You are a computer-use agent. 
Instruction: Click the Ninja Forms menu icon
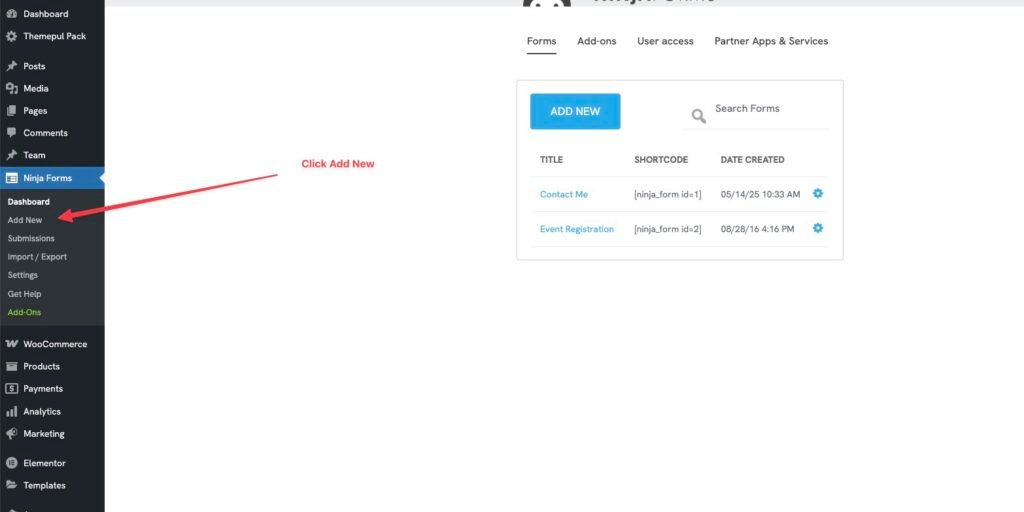(x=11, y=178)
